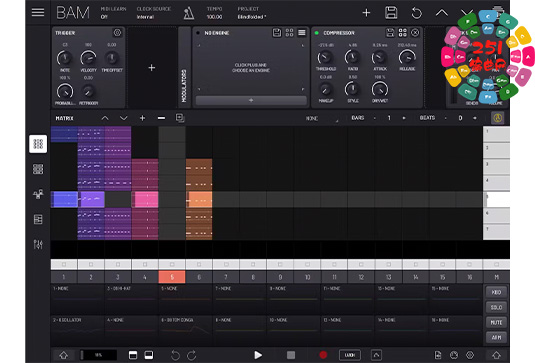The image size is (535, 363).
Task: Start playback with the play button
Action: 258,355
